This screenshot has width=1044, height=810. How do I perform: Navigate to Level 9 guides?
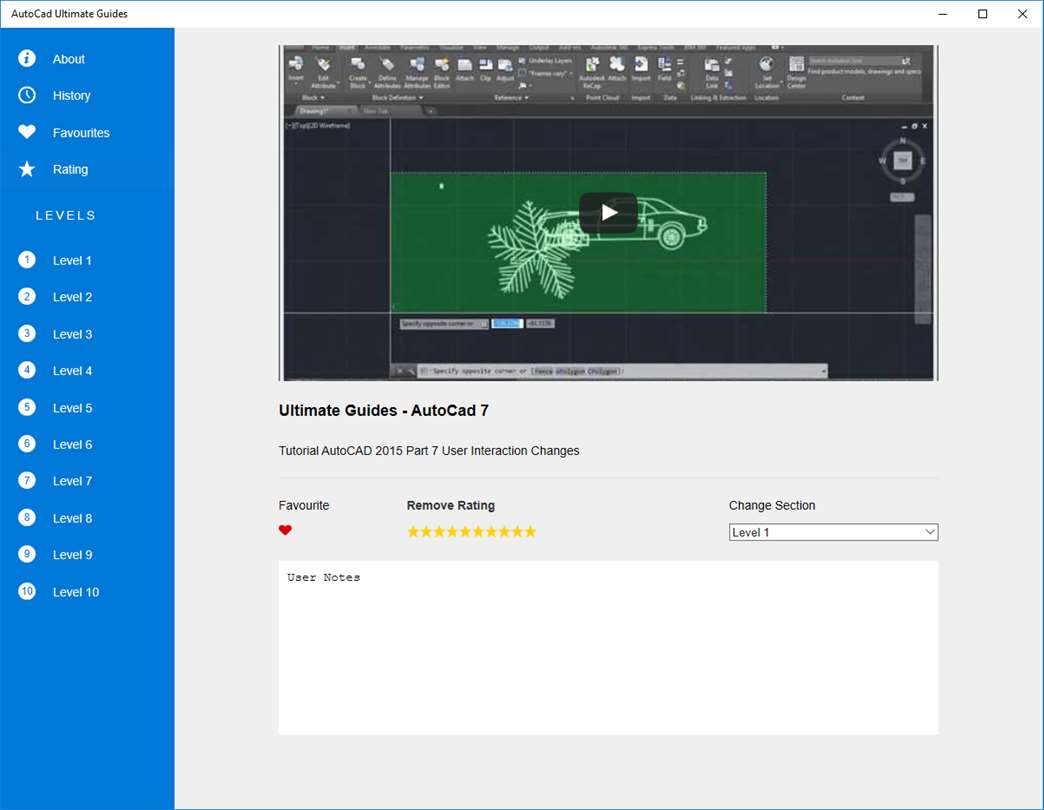72,555
